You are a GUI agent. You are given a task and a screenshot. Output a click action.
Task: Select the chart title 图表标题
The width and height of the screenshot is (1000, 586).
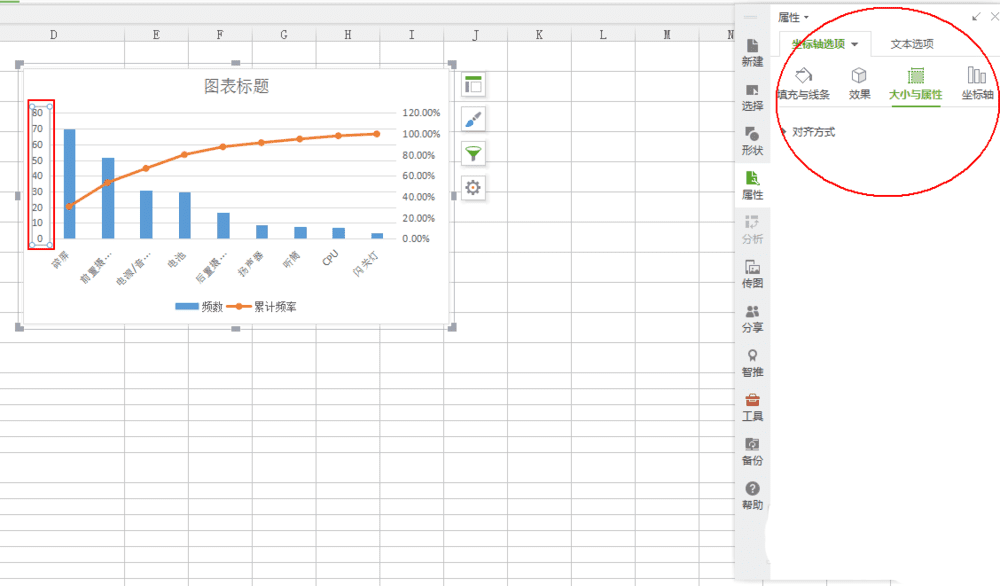[237, 86]
